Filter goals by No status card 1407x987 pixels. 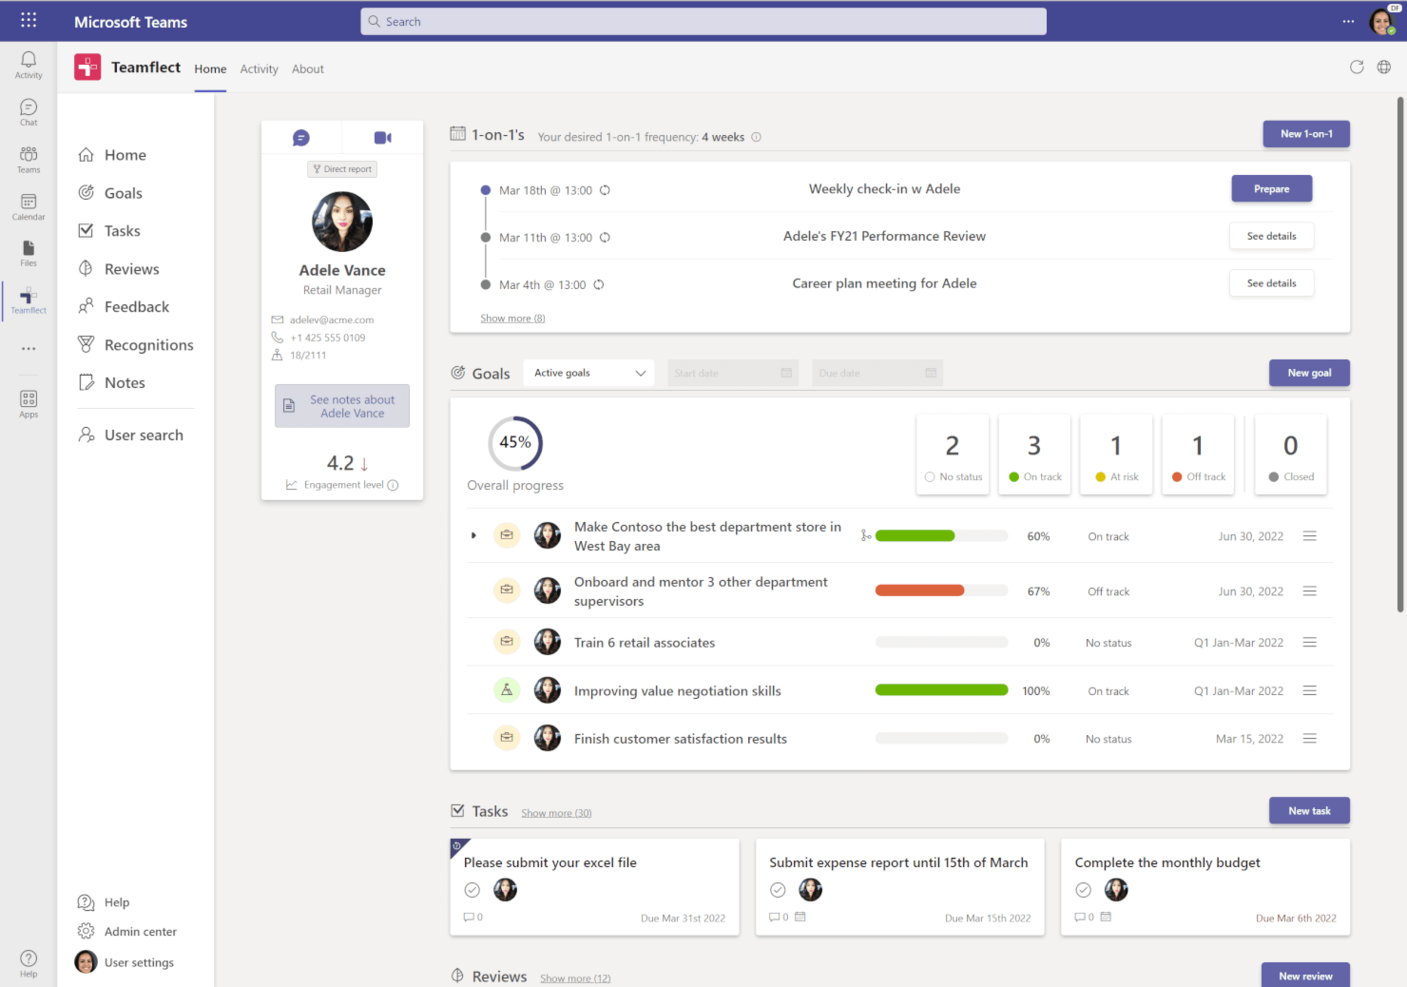pos(952,455)
